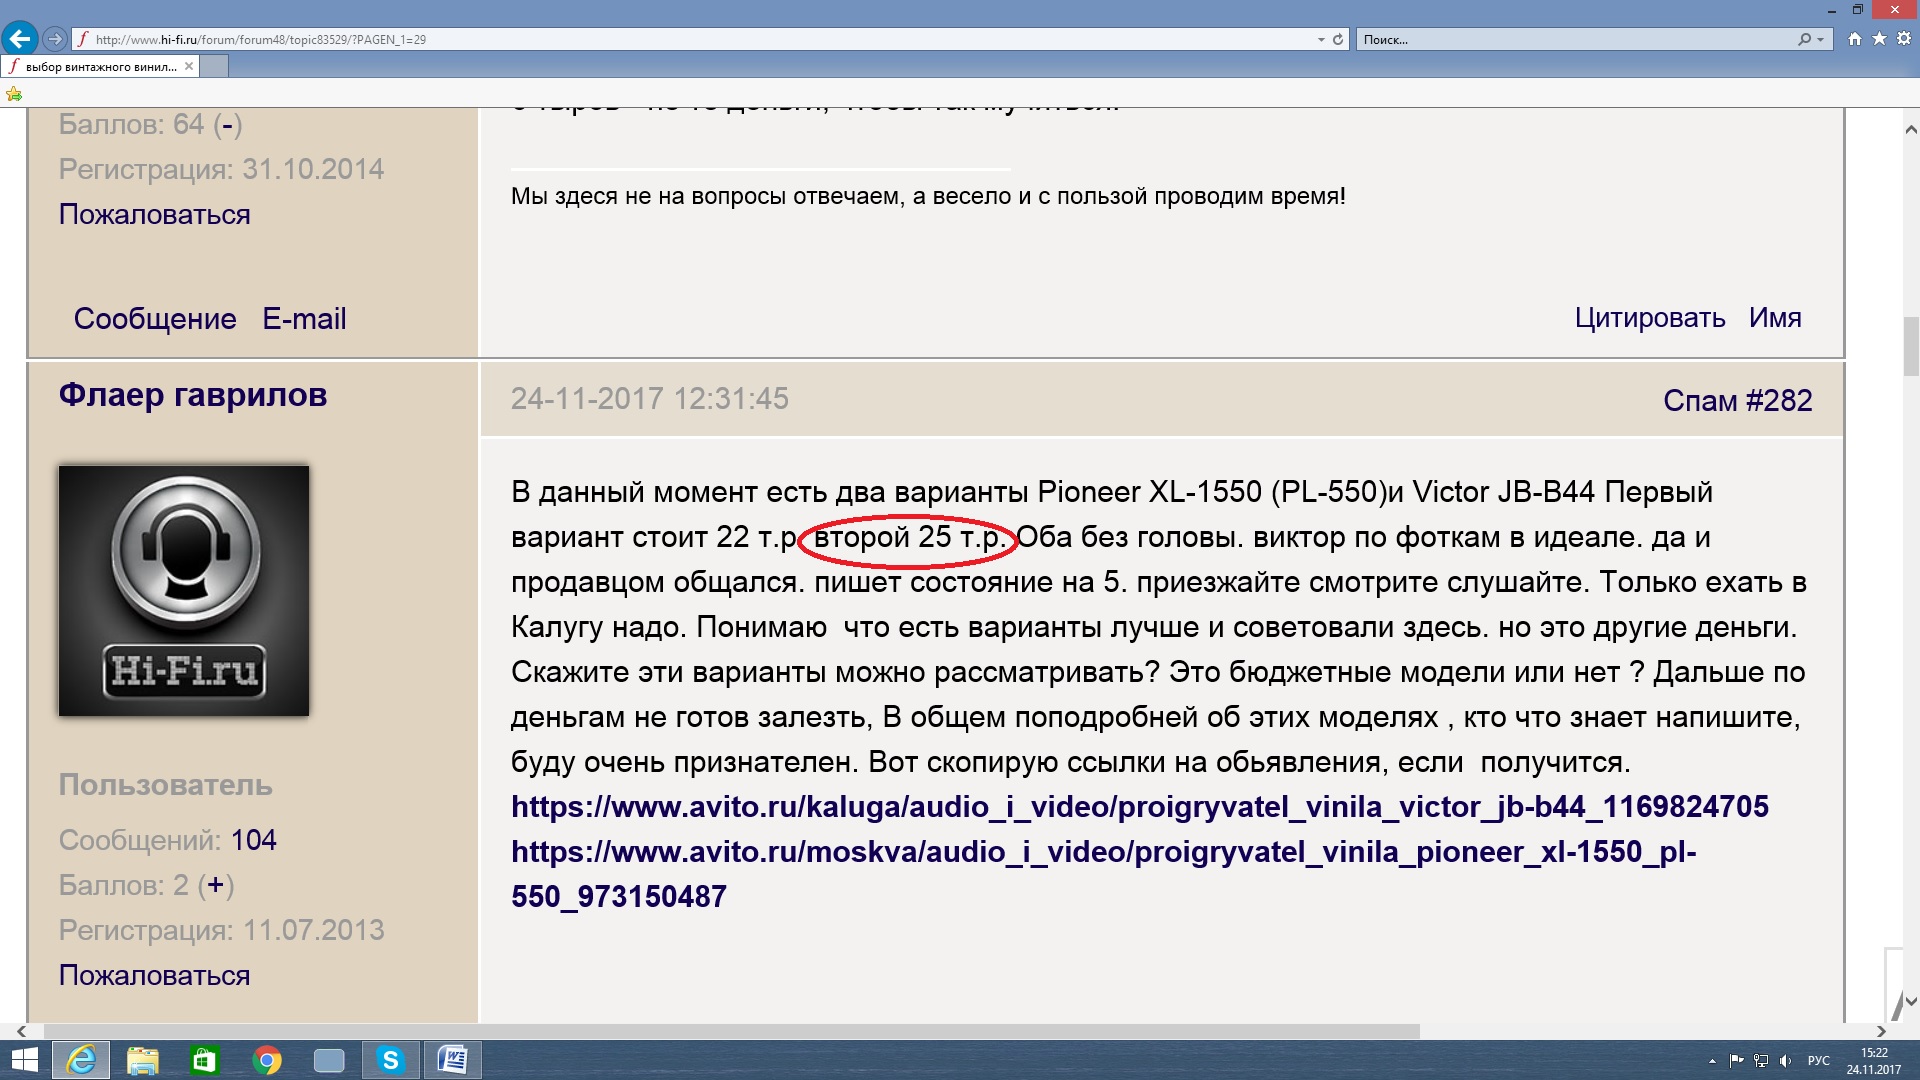Viewport: 1920px width, 1080px height.
Task: Click the Цитировать link
Action: coord(1649,318)
